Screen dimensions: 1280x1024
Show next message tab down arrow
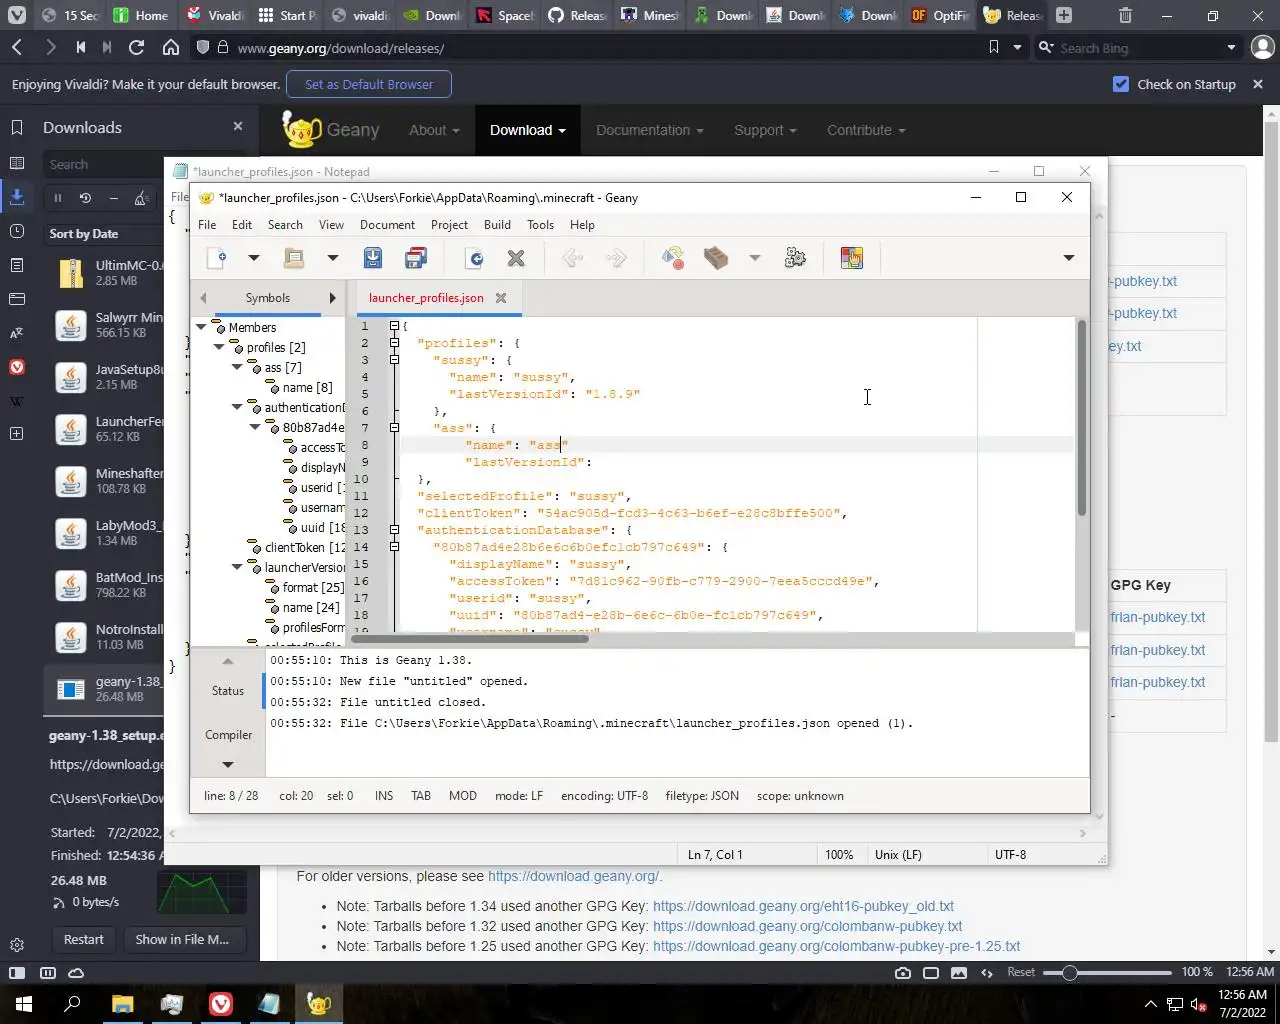[x=228, y=765]
